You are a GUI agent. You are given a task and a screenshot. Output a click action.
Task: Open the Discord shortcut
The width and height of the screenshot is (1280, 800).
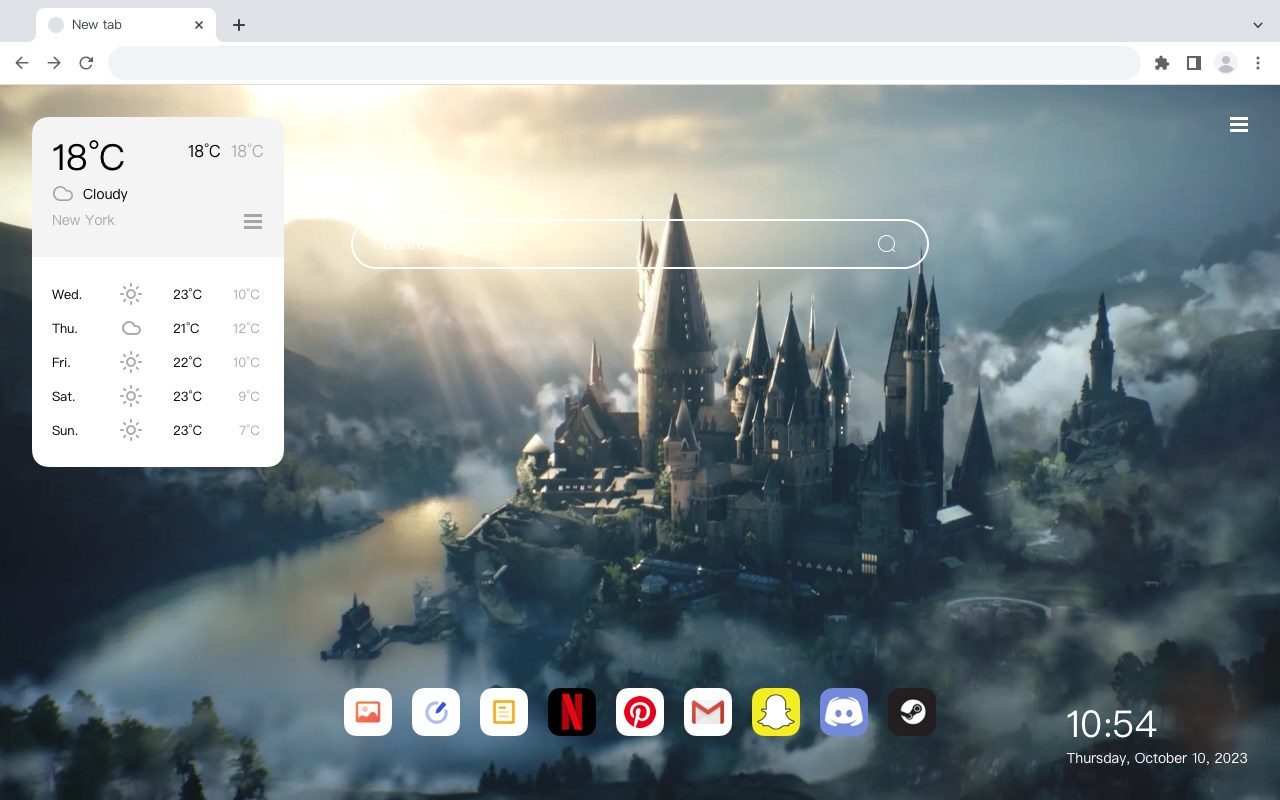pos(844,712)
